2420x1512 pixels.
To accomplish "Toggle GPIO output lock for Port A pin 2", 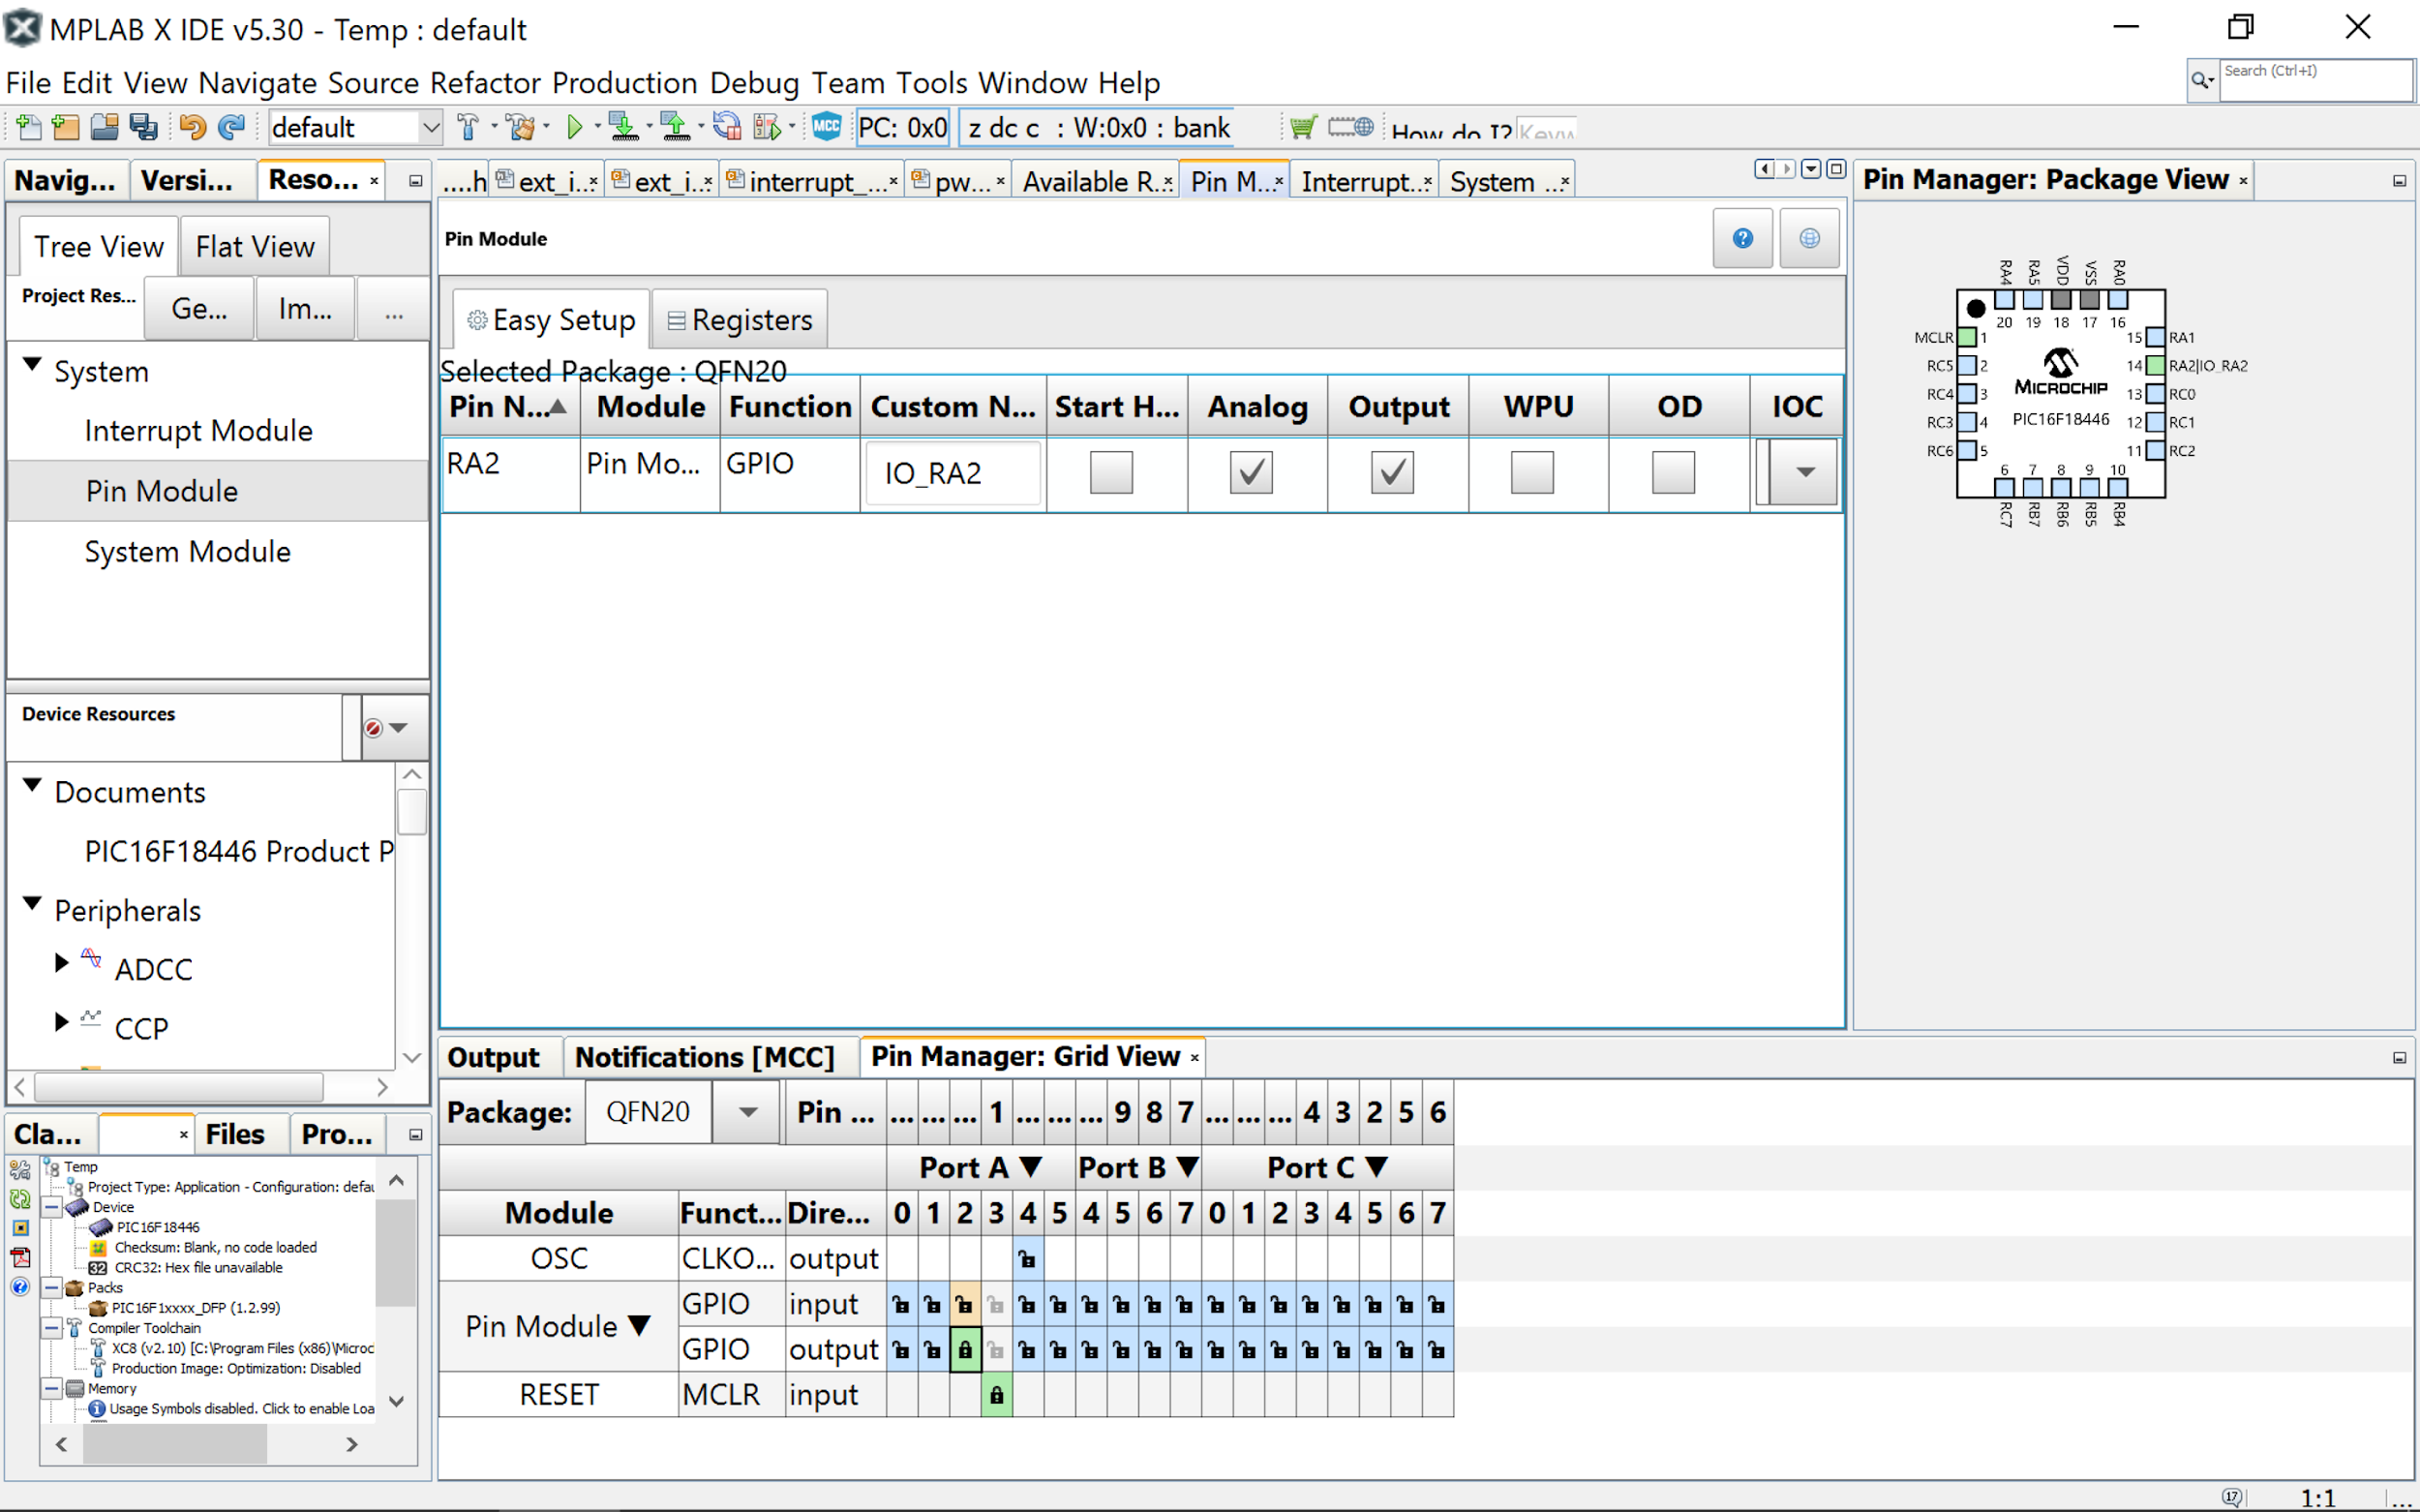I will pyautogui.click(x=965, y=1350).
